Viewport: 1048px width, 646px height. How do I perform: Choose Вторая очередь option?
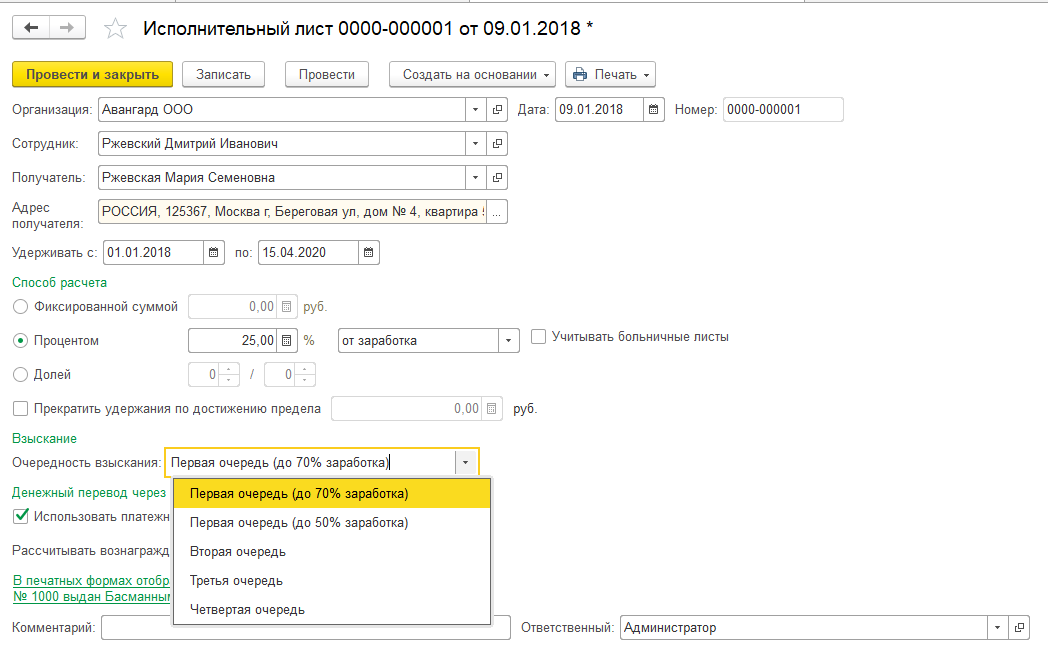[332, 552]
